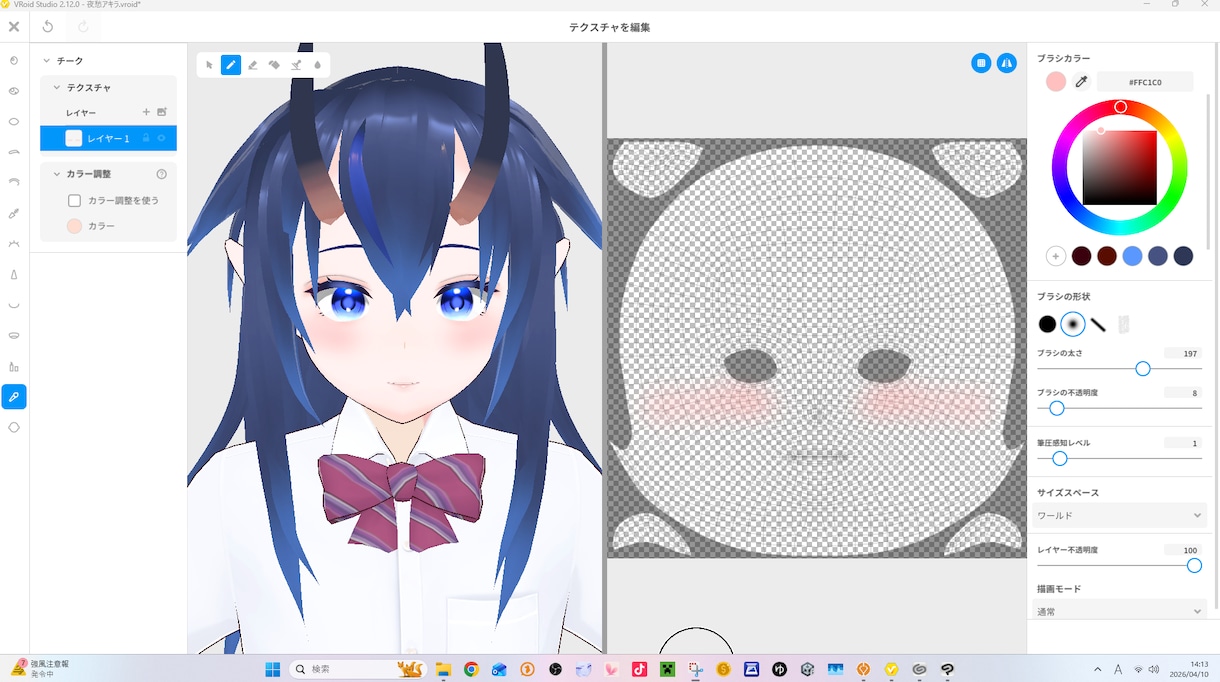Open the face skin hexagon icon
Screen dimensions: 1220x682
click(x=14, y=427)
